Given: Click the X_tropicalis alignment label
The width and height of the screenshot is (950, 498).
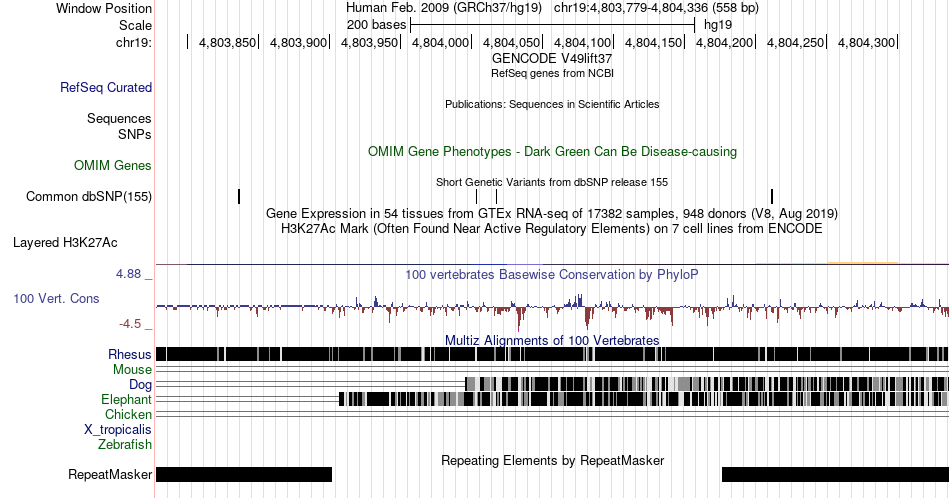Looking at the screenshot, I should point(118,430).
